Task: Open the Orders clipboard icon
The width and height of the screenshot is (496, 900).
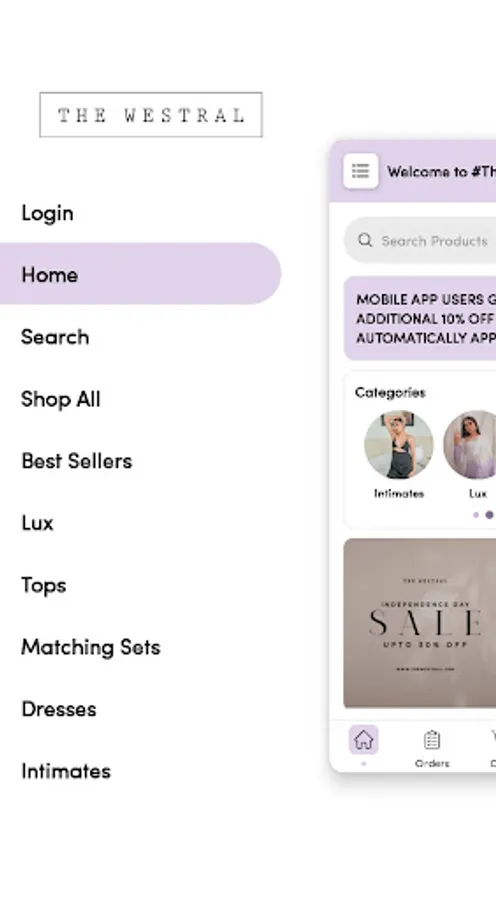Action: [x=432, y=740]
